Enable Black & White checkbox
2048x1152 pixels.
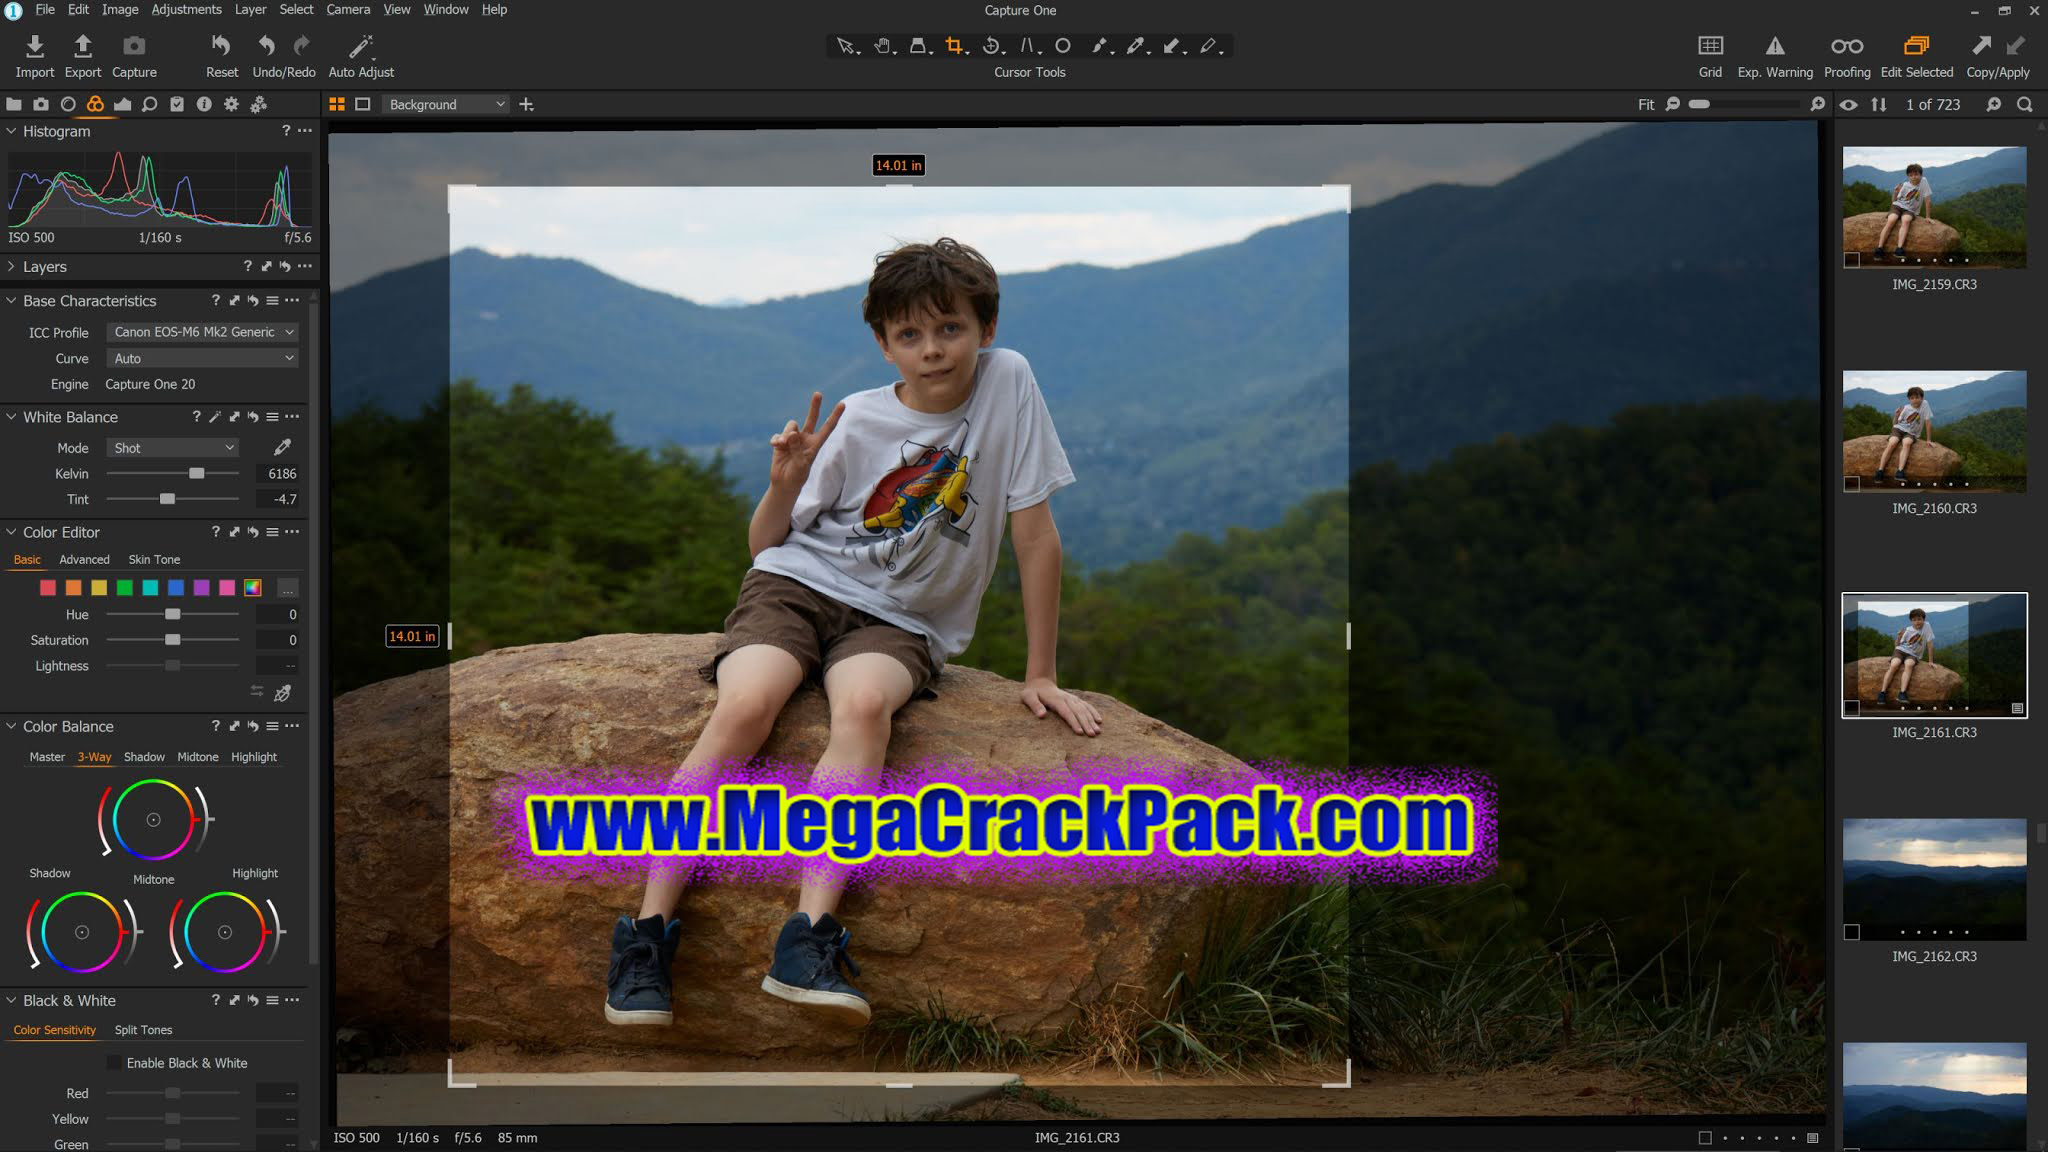(114, 1063)
